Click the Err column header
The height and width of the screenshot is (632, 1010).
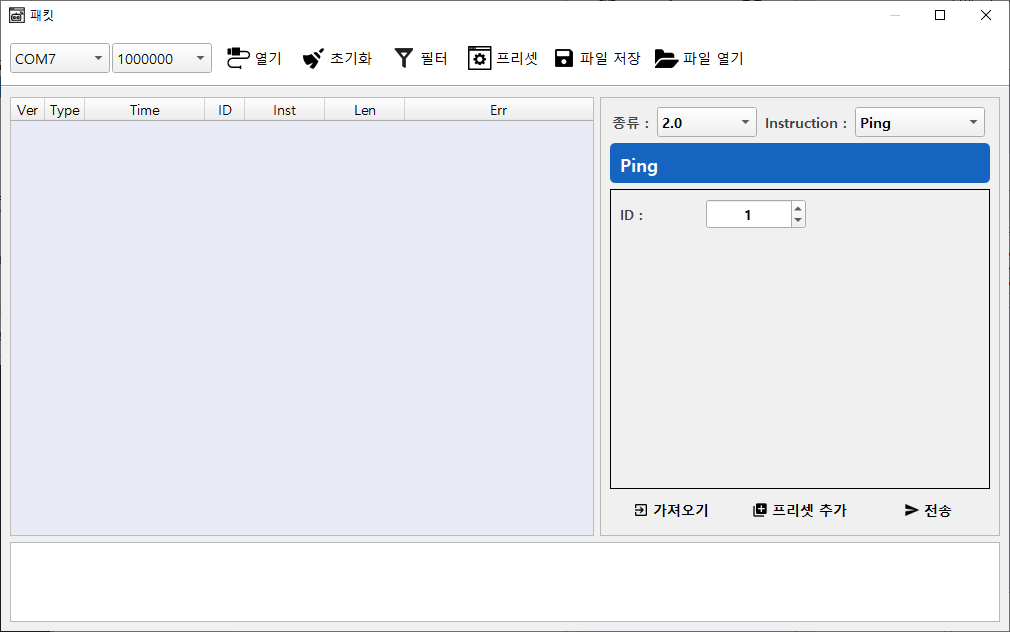498,110
